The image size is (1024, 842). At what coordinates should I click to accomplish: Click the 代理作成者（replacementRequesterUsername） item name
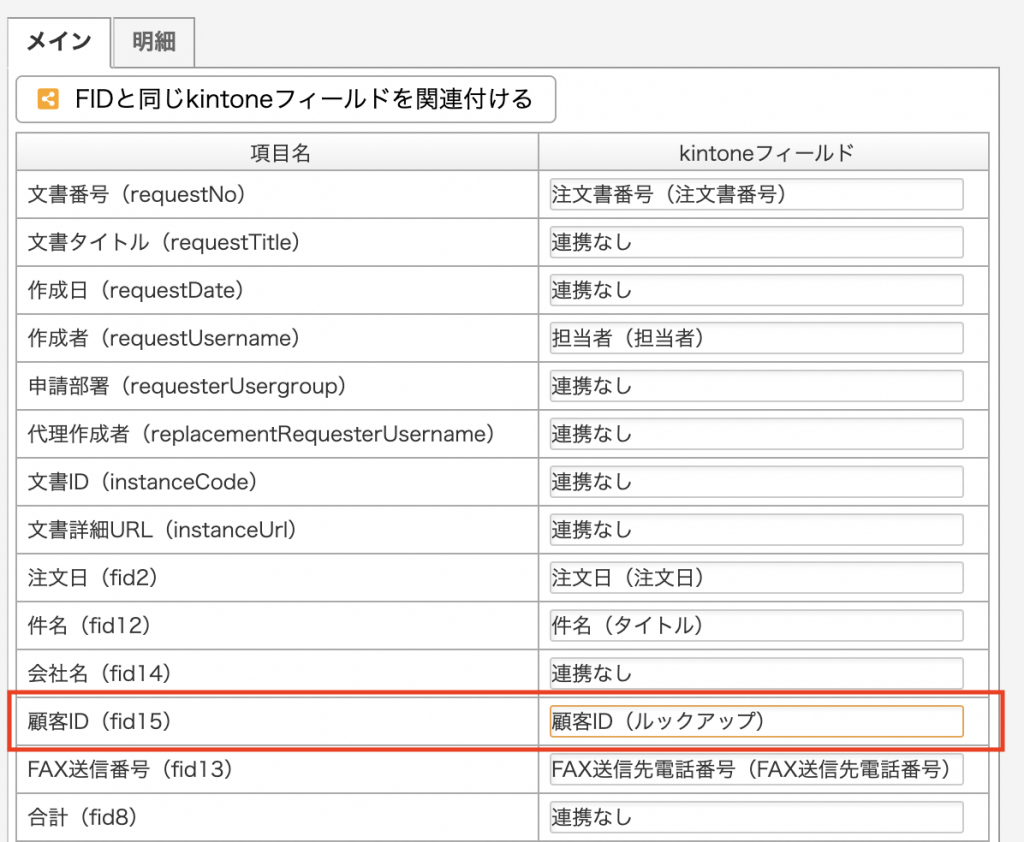(x=261, y=434)
